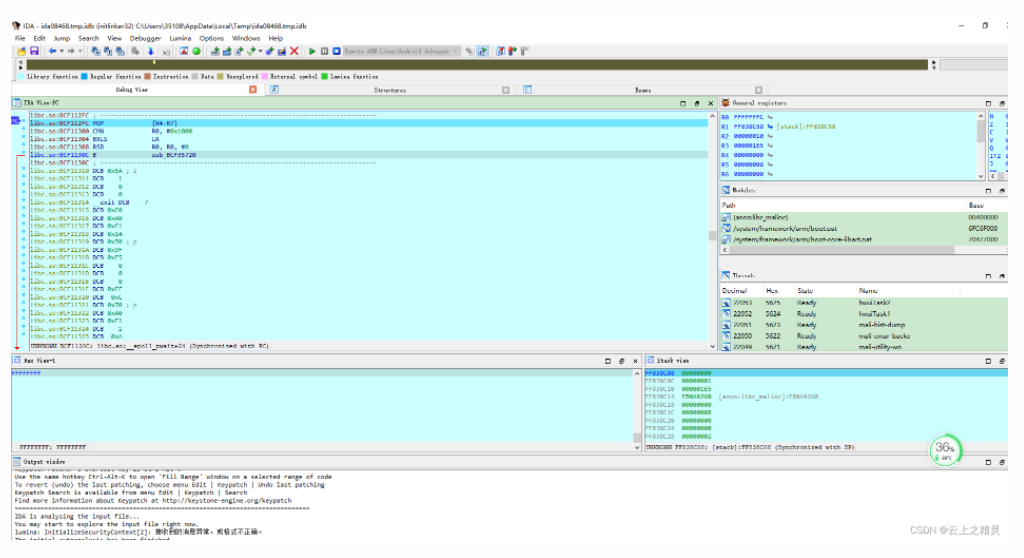Switch to the Structures tab
The width and height of the screenshot is (1024, 558).
click(390, 90)
